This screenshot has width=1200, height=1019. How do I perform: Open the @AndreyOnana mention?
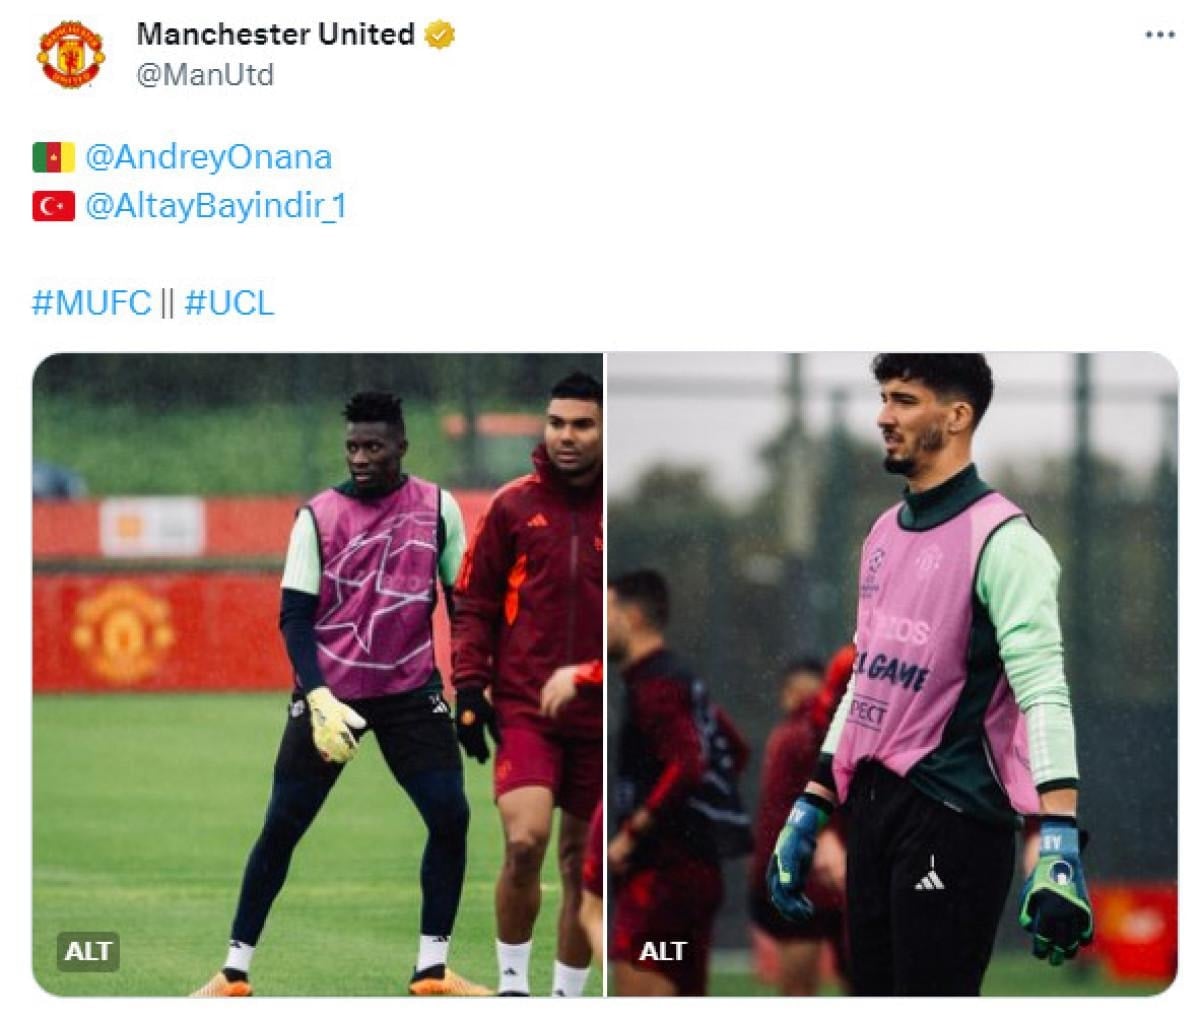pyautogui.click(x=208, y=157)
